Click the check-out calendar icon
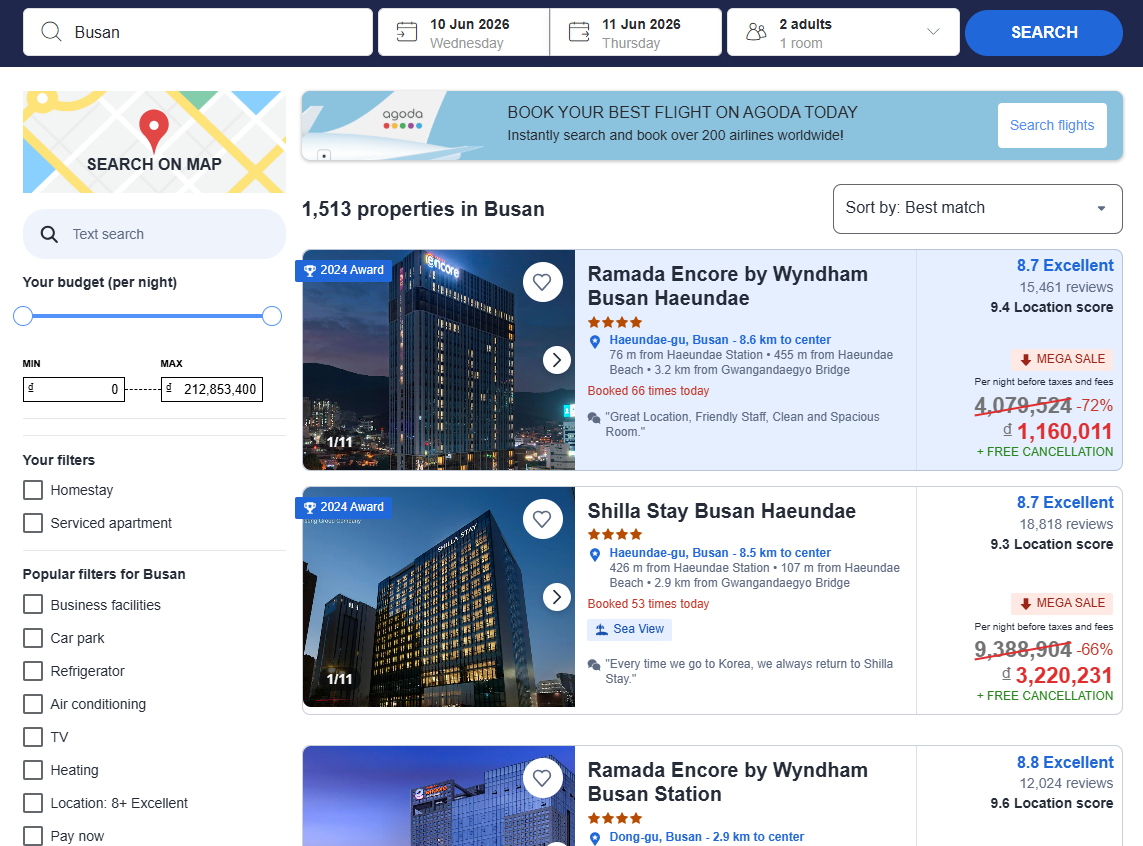The height and width of the screenshot is (846, 1143). pos(579,32)
